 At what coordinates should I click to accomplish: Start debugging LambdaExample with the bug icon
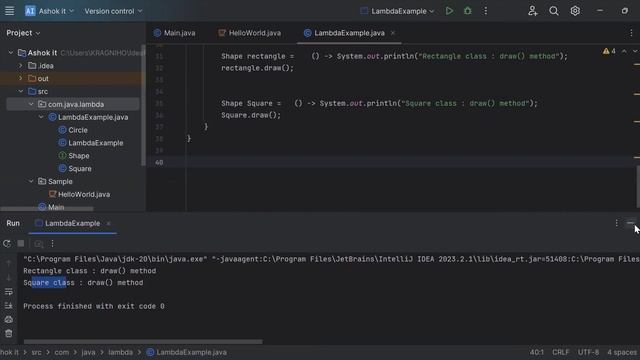click(468, 11)
